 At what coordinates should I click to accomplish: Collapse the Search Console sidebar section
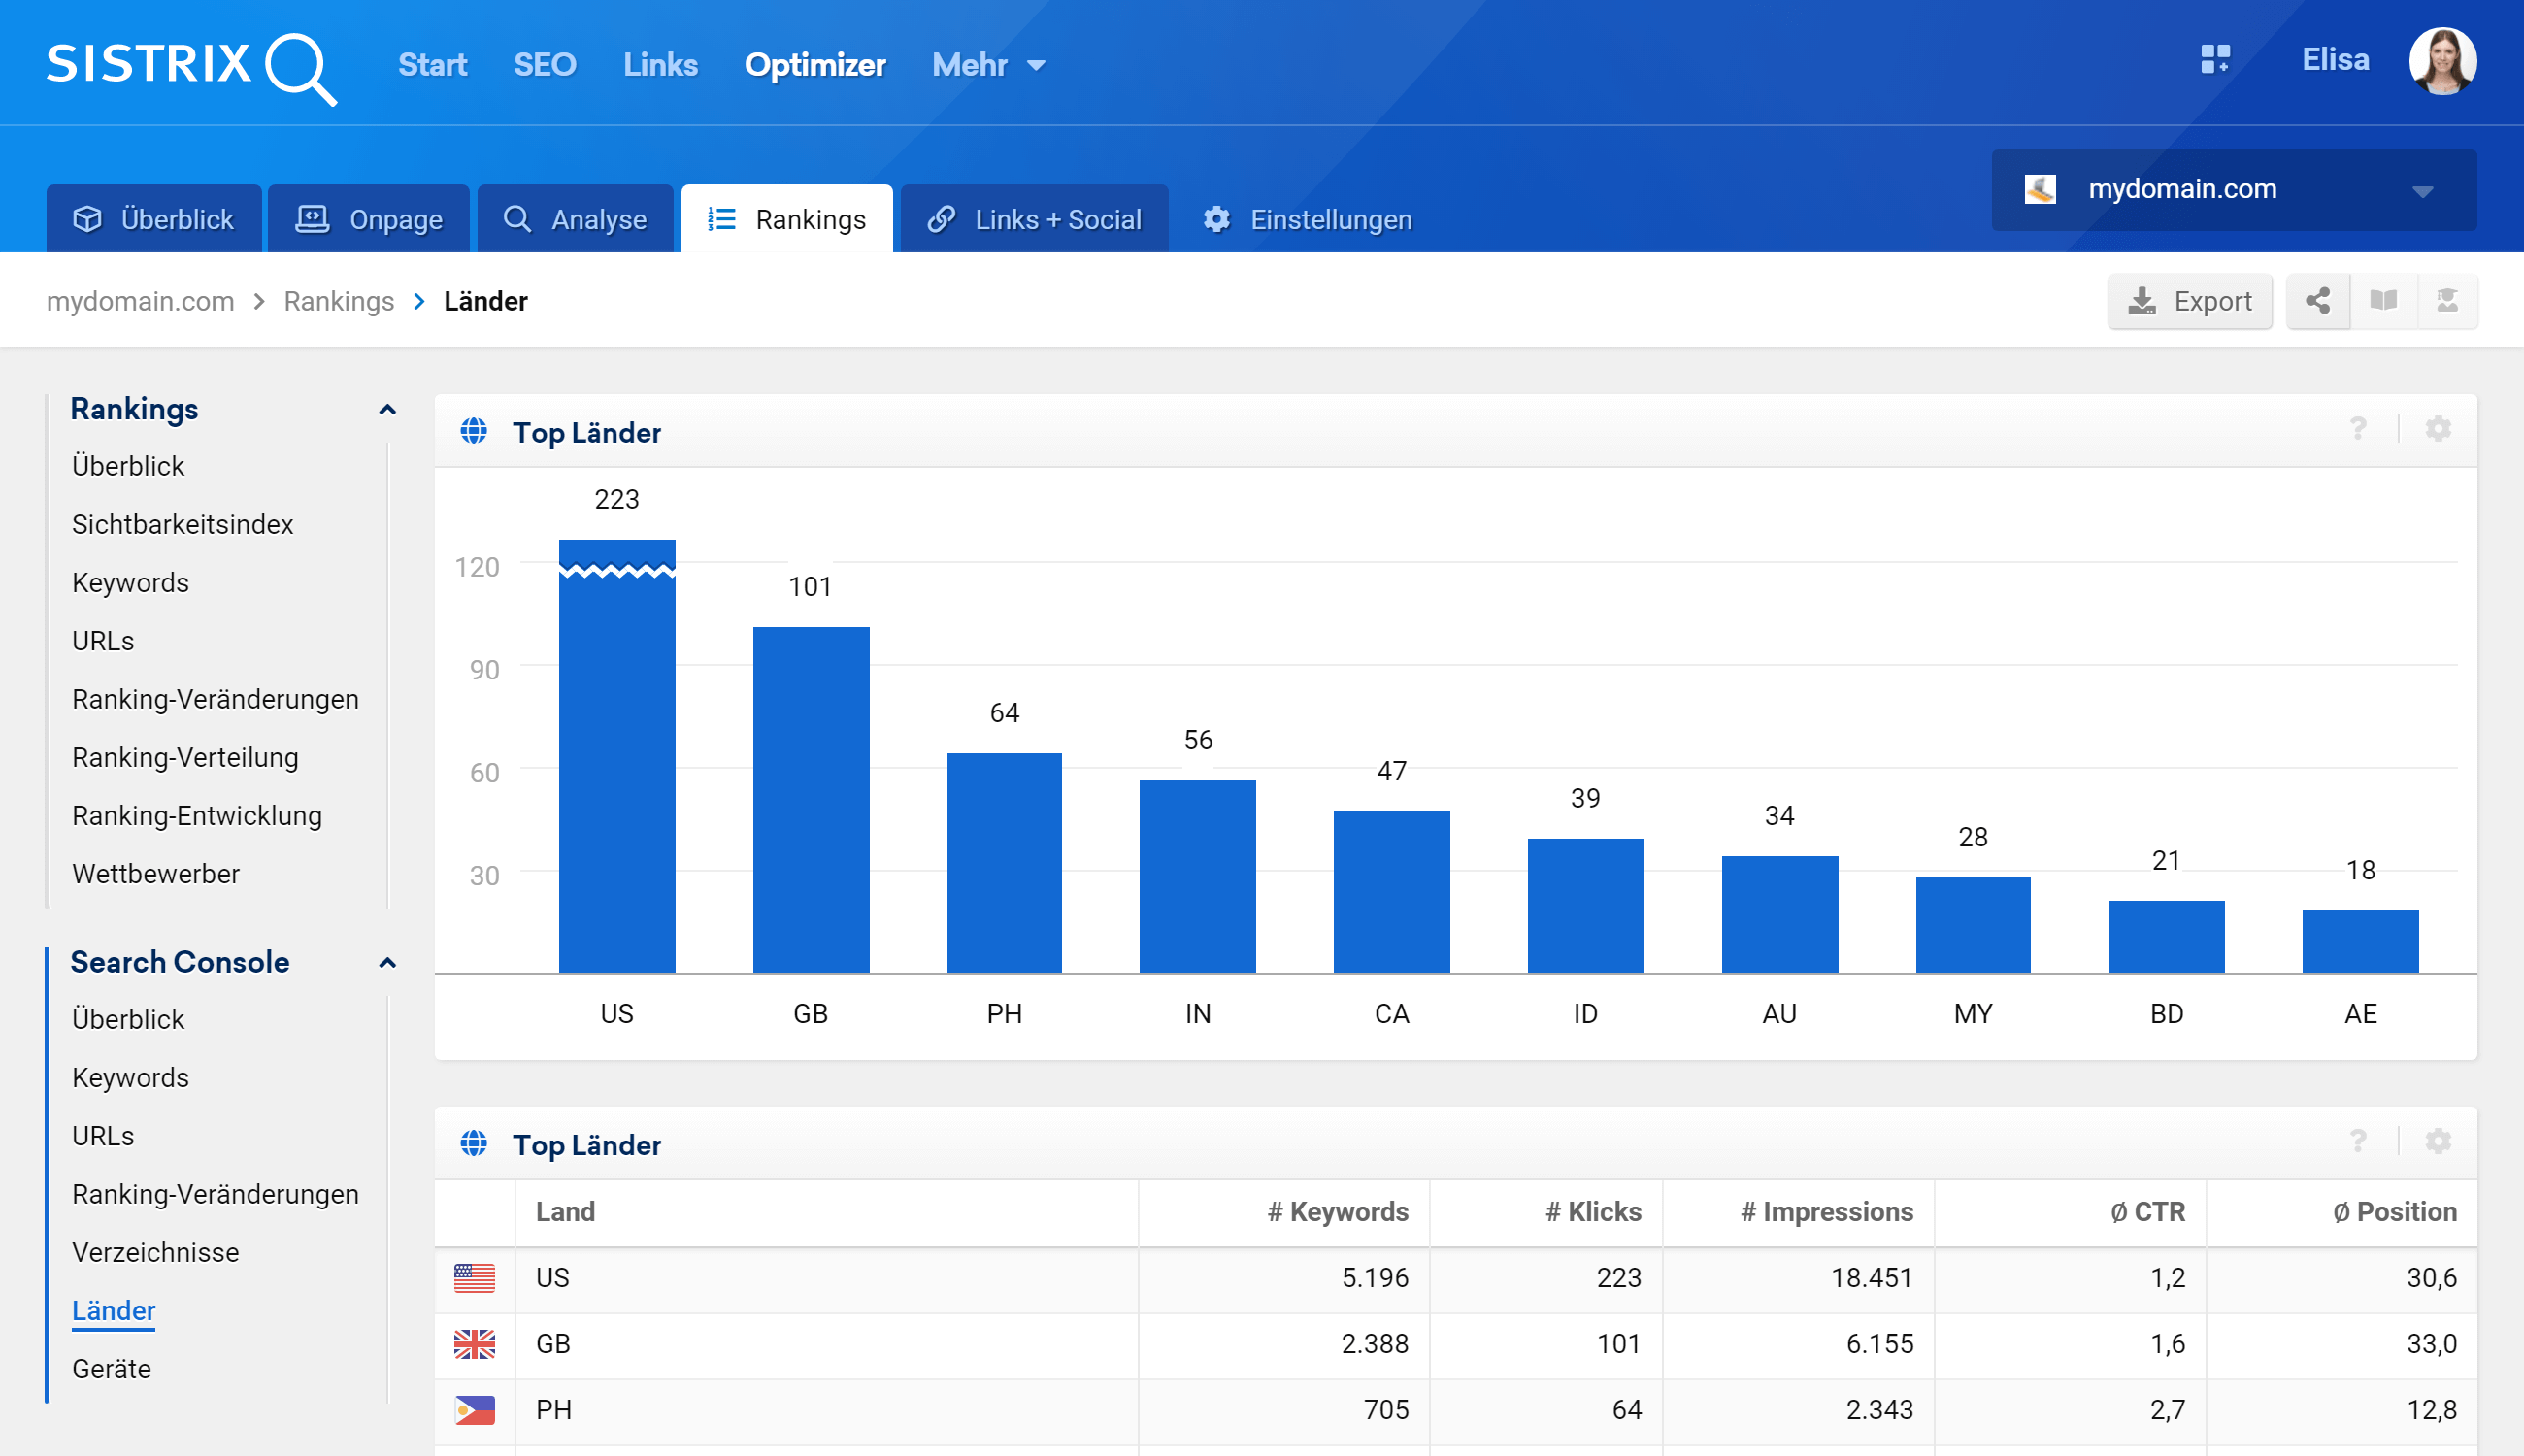(x=387, y=963)
